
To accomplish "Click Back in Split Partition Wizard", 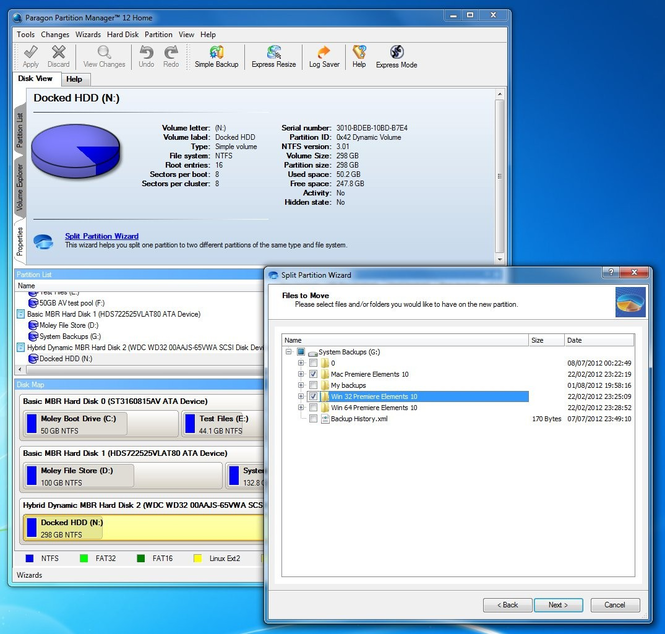I will 508,605.
